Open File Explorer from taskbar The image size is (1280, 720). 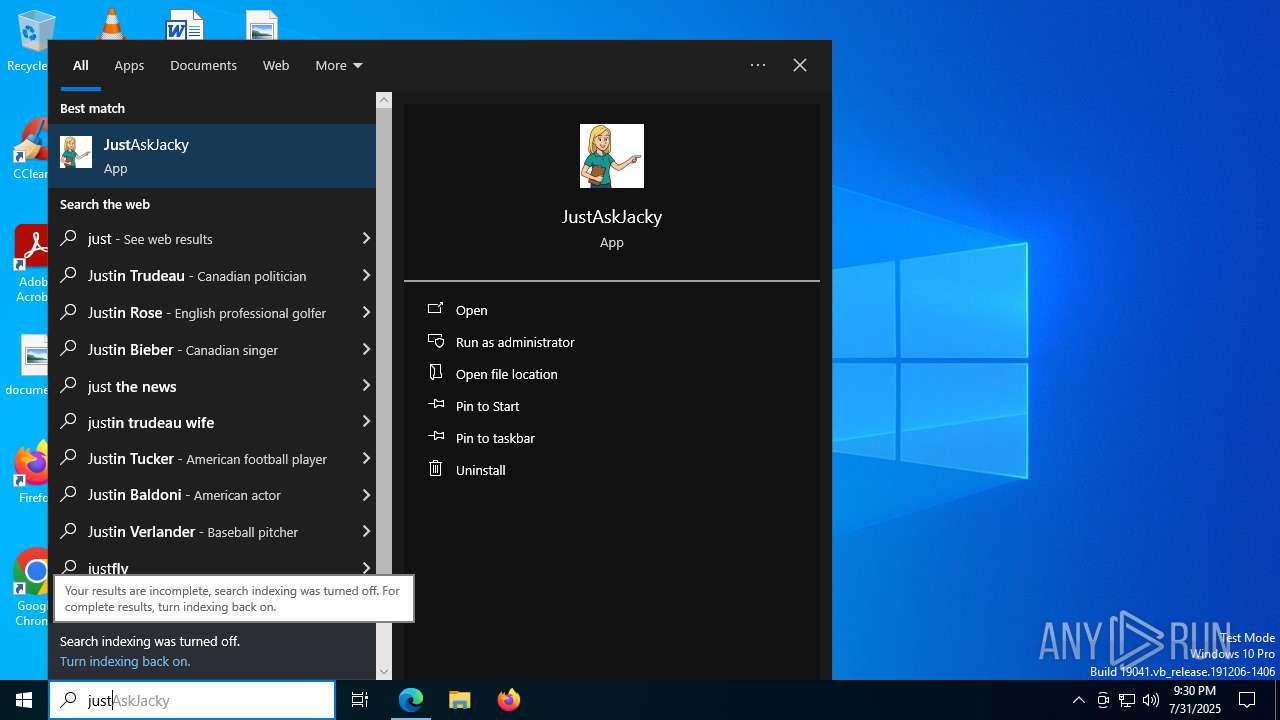459,700
